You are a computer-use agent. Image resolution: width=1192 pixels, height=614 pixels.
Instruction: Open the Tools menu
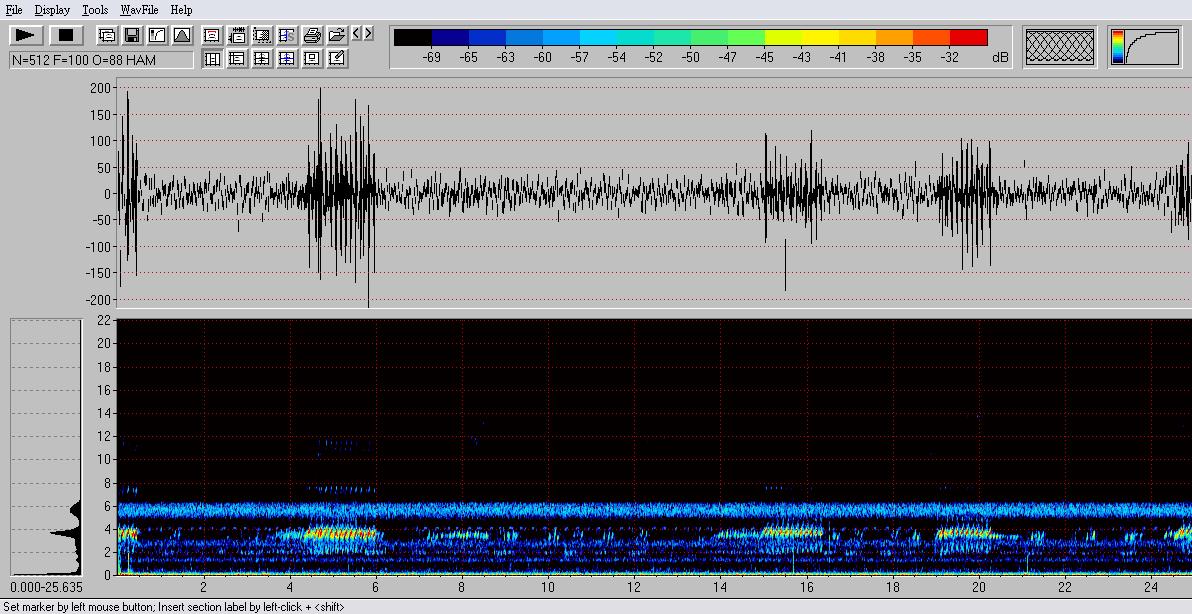[x=95, y=10]
